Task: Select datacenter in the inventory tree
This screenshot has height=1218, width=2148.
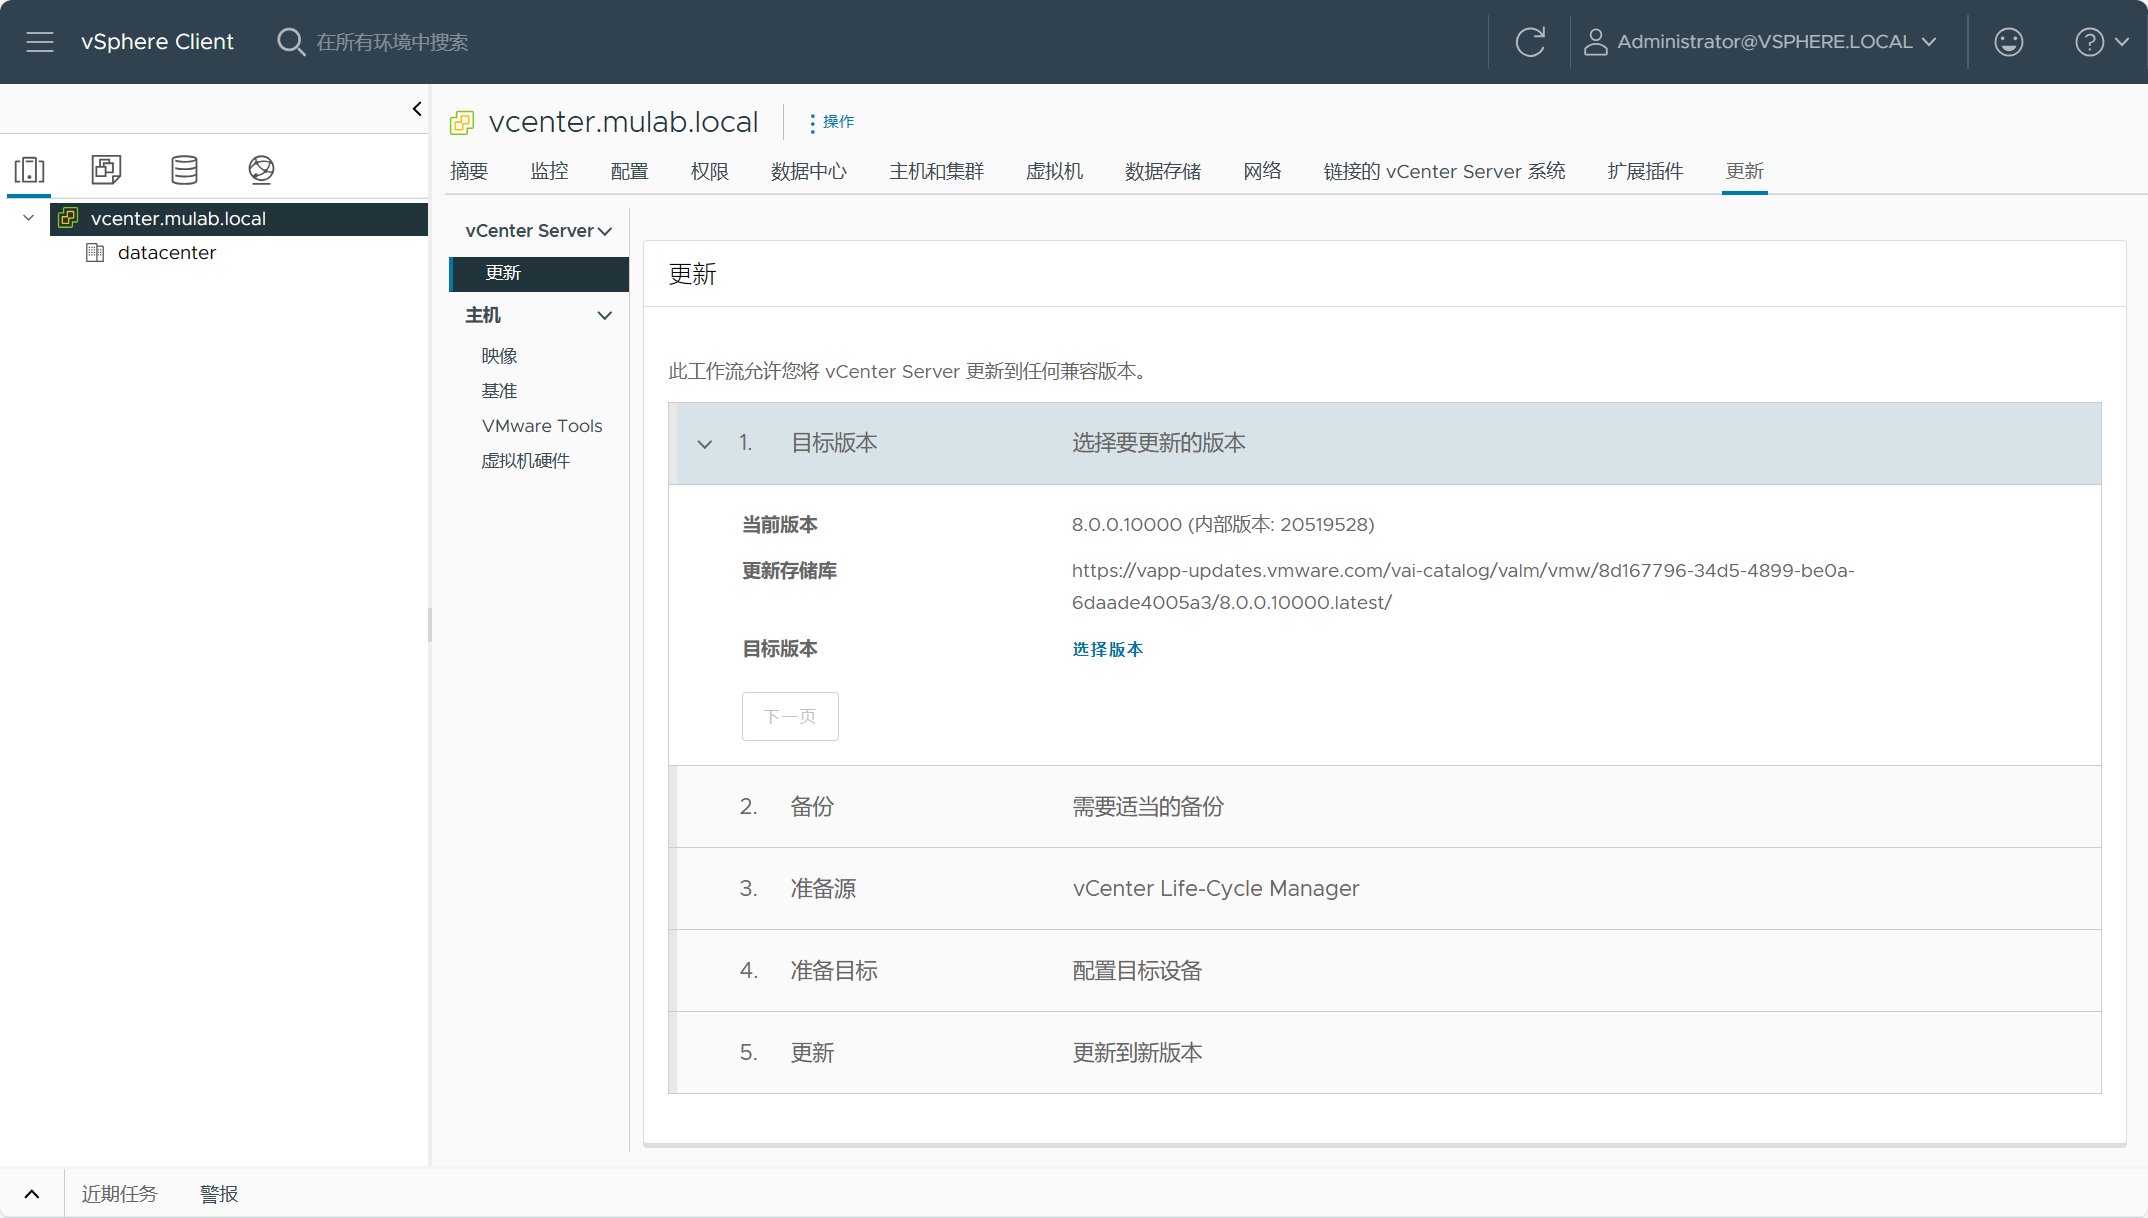Action: pos(167,252)
